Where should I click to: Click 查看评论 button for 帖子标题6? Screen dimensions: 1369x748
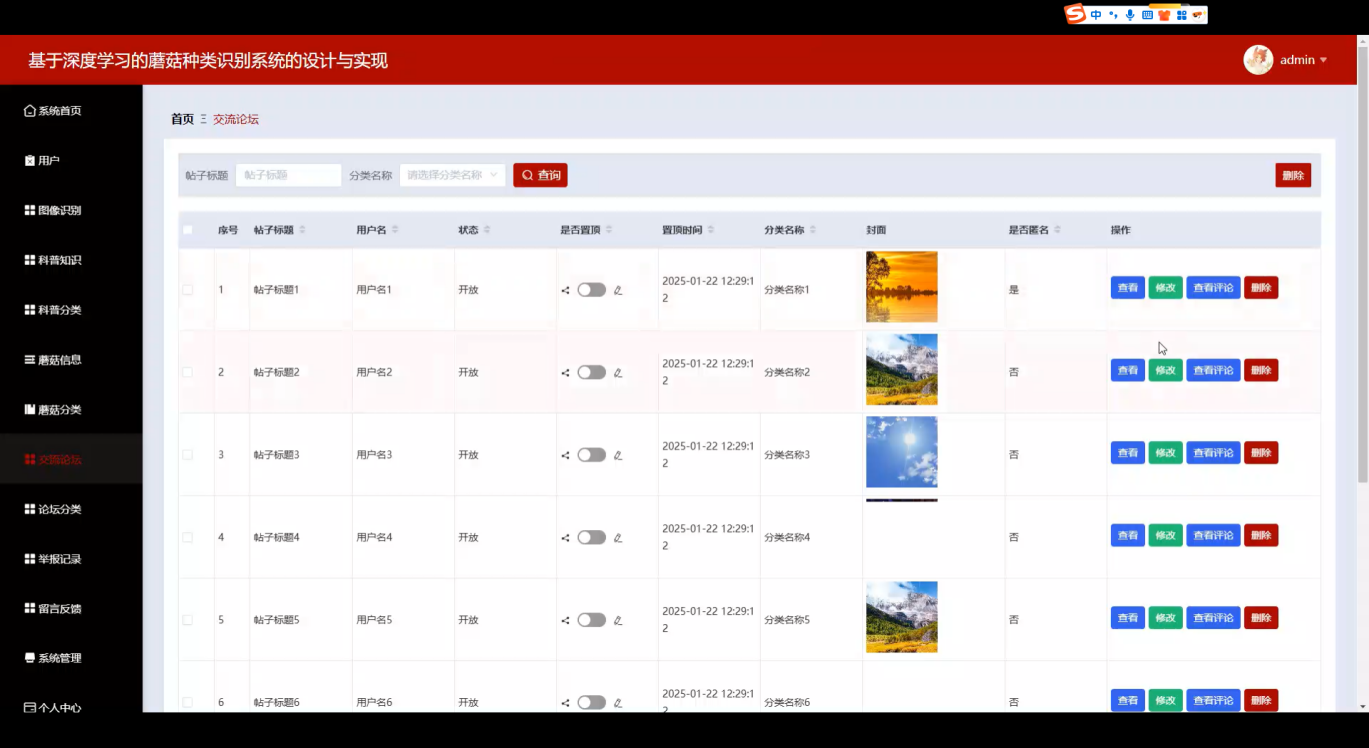coord(1213,700)
